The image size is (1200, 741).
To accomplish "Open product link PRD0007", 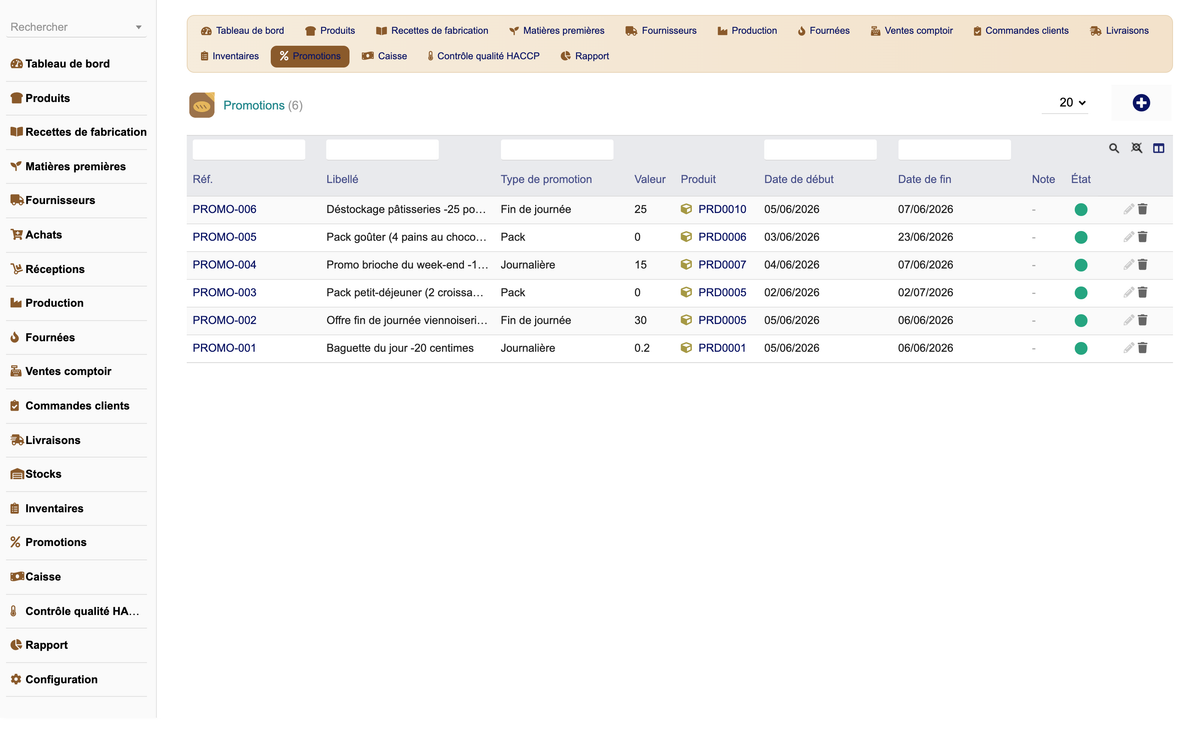I will coord(722,265).
